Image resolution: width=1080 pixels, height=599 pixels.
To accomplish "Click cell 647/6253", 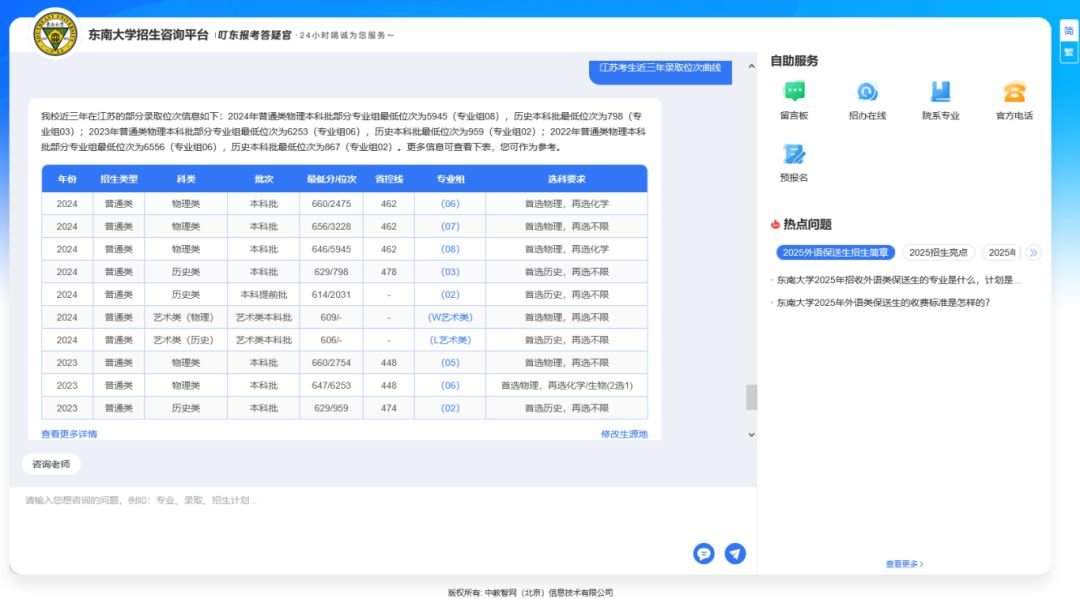I will (331, 386).
